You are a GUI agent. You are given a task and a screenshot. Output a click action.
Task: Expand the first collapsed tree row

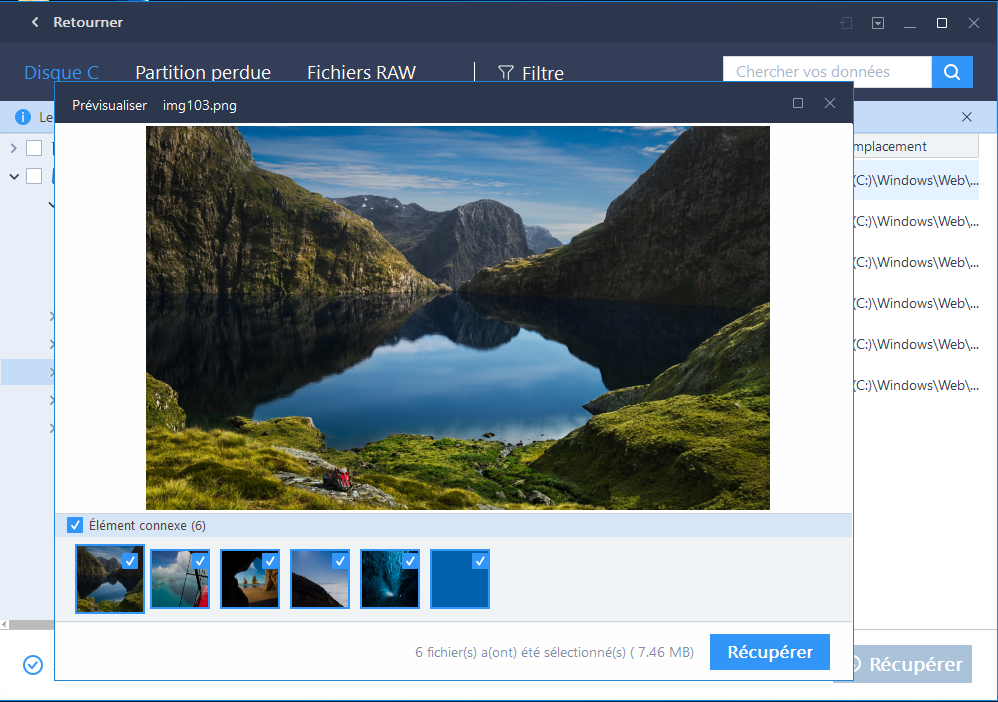point(13,148)
